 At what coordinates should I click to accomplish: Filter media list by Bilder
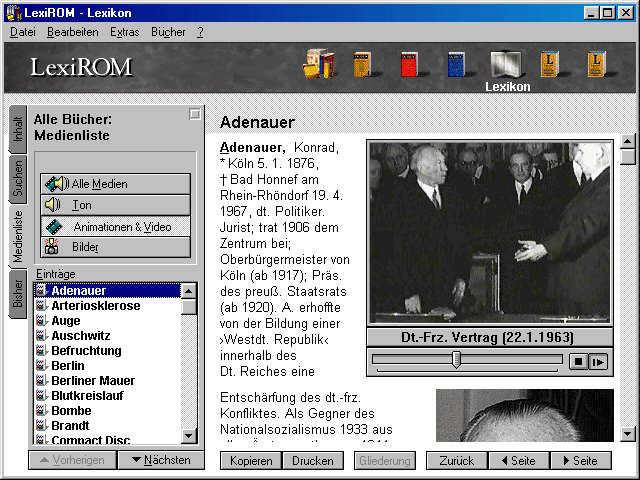coord(116,247)
